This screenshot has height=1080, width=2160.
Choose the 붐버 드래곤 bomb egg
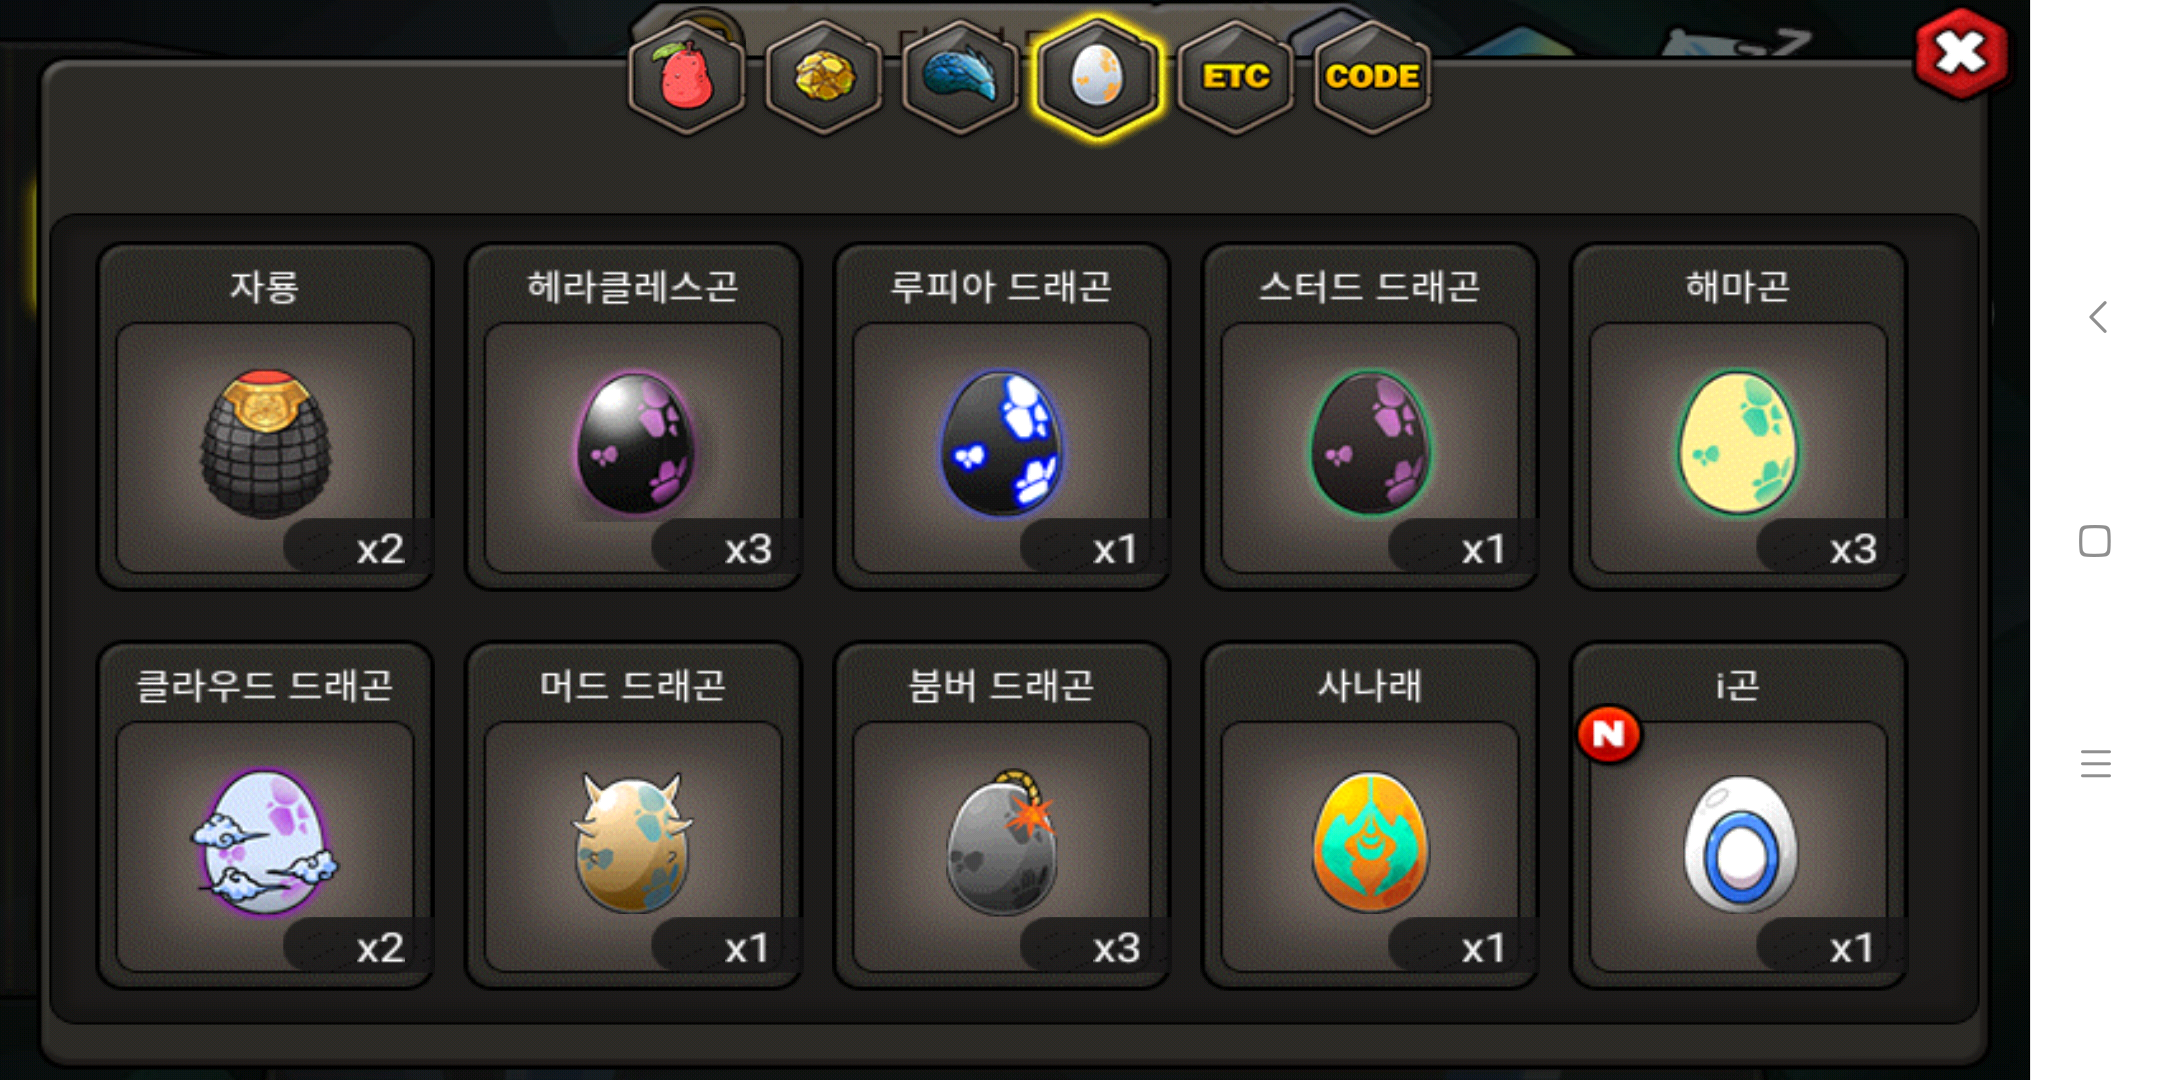[1001, 815]
